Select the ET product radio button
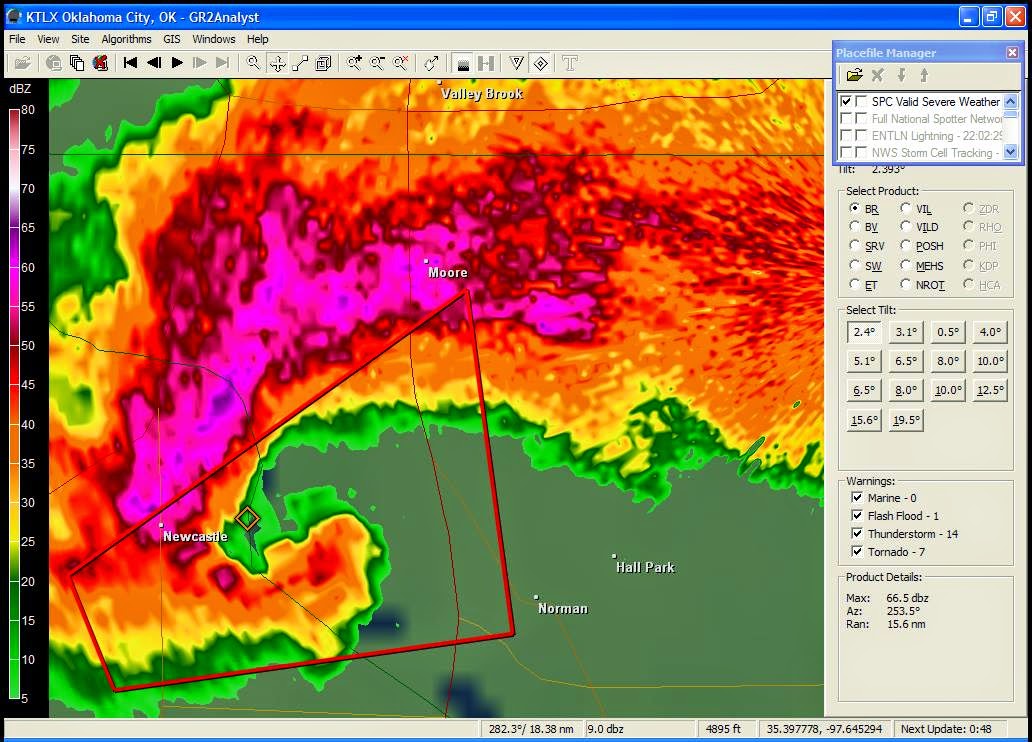 click(855, 284)
